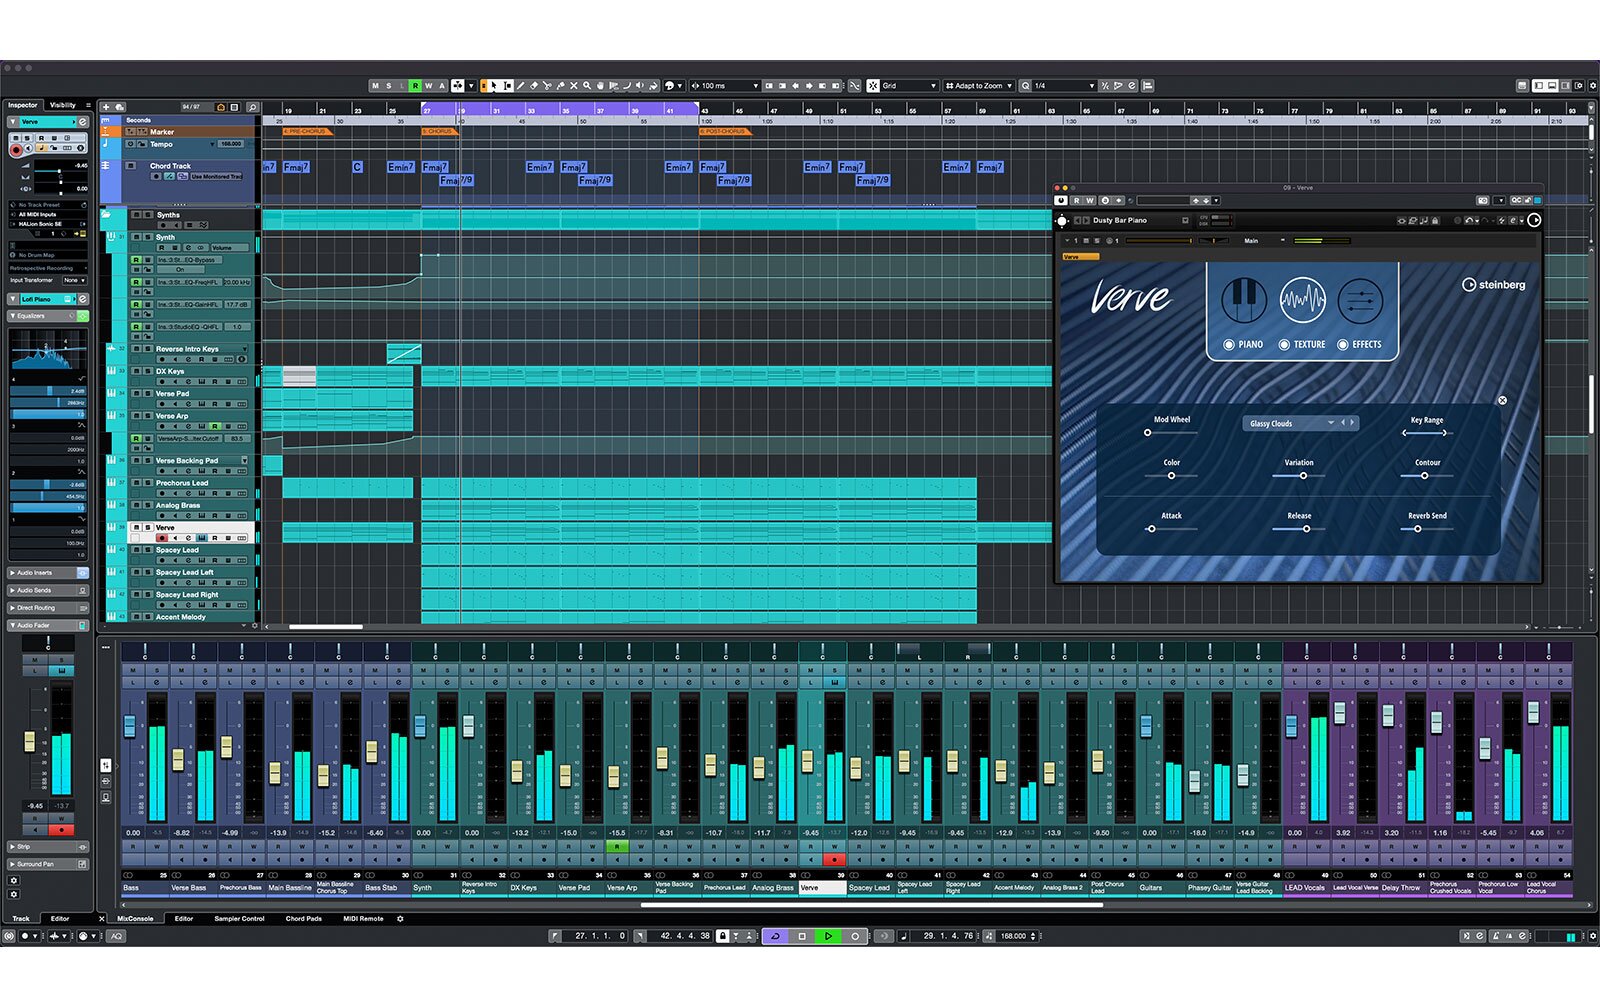This screenshot has width=1600, height=1007.
Task: Open the Input Transformer None dropdown
Action: (x=74, y=280)
